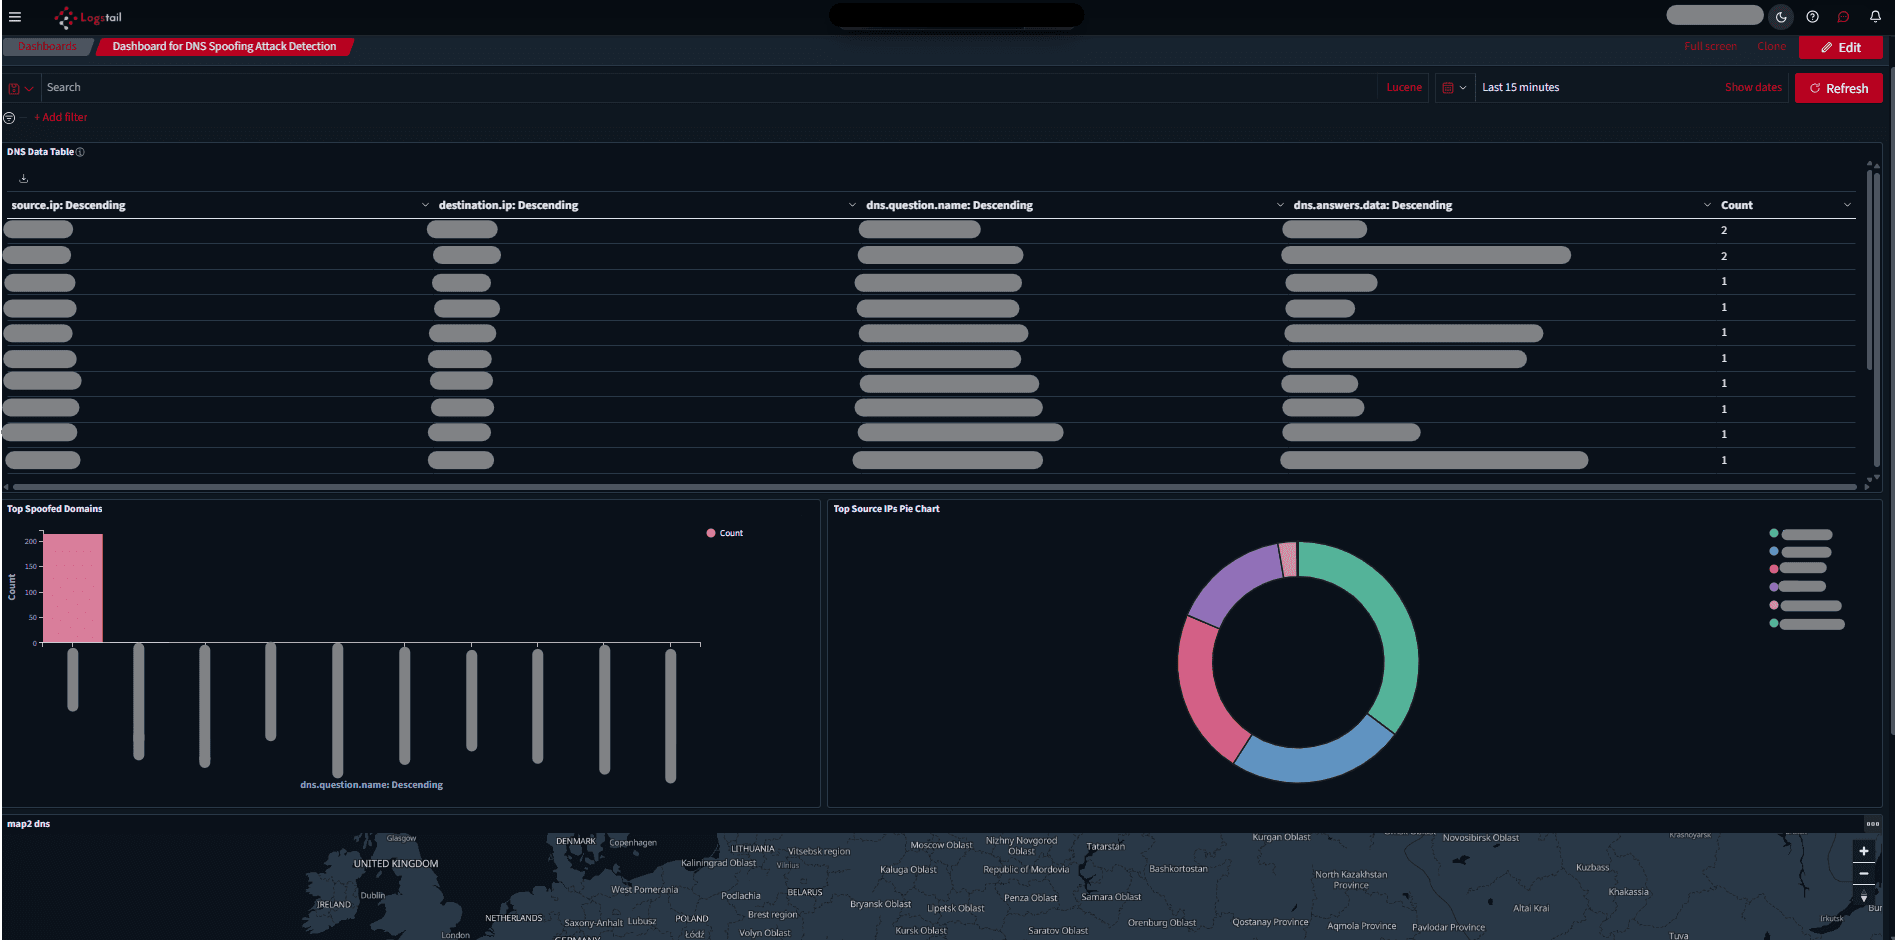1895x940 pixels.
Task: Zoom out on the map
Action: (1864, 874)
